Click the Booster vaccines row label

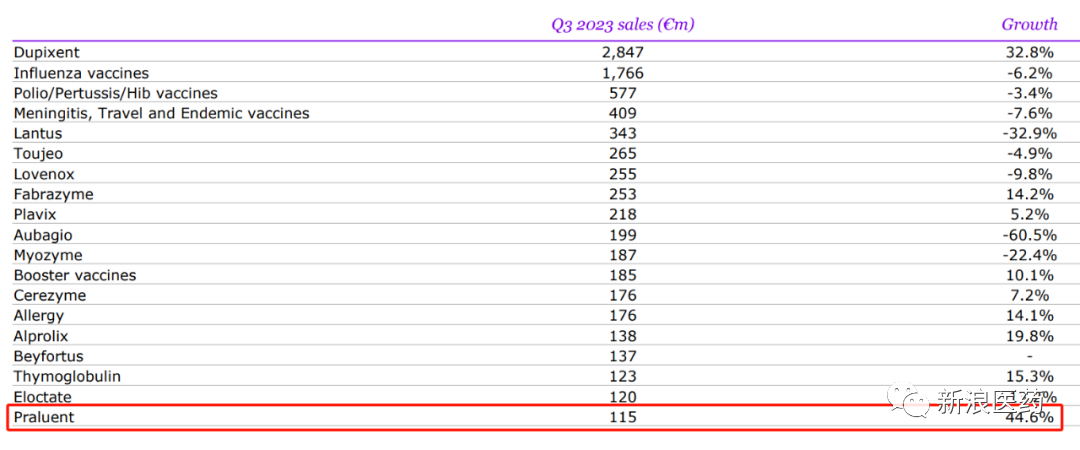click(75, 275)
